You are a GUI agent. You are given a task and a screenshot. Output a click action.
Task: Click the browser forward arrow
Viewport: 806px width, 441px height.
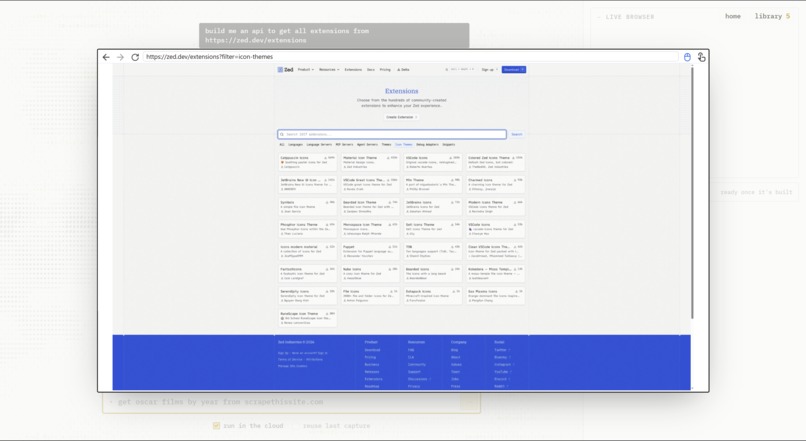coord(120,57)
